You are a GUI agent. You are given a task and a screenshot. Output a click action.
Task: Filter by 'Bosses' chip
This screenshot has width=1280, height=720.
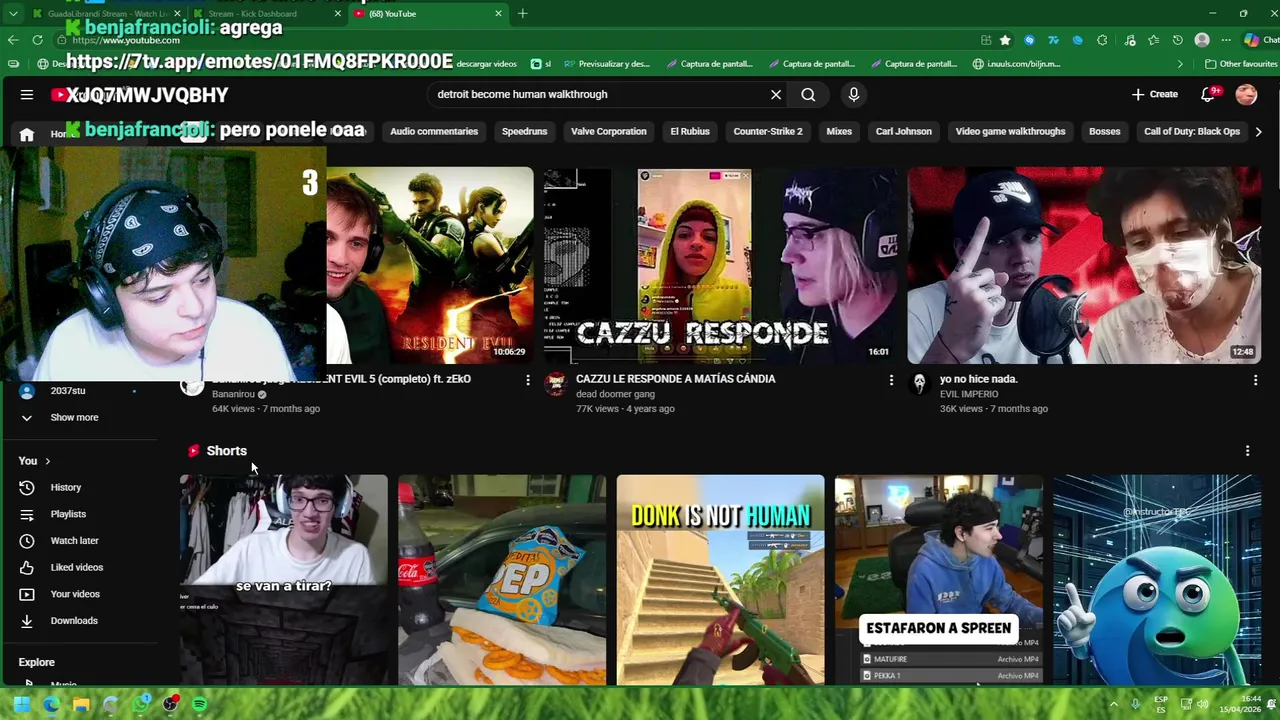pos(1104,131)
